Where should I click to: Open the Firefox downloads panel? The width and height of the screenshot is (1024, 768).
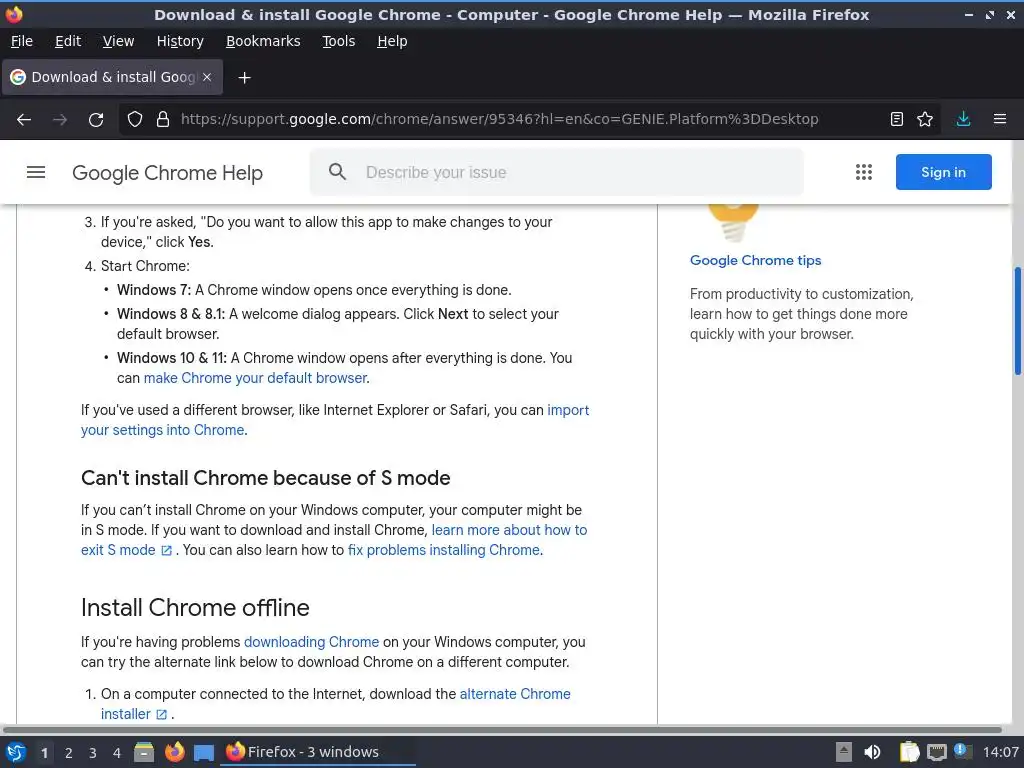tap(963, 119)
